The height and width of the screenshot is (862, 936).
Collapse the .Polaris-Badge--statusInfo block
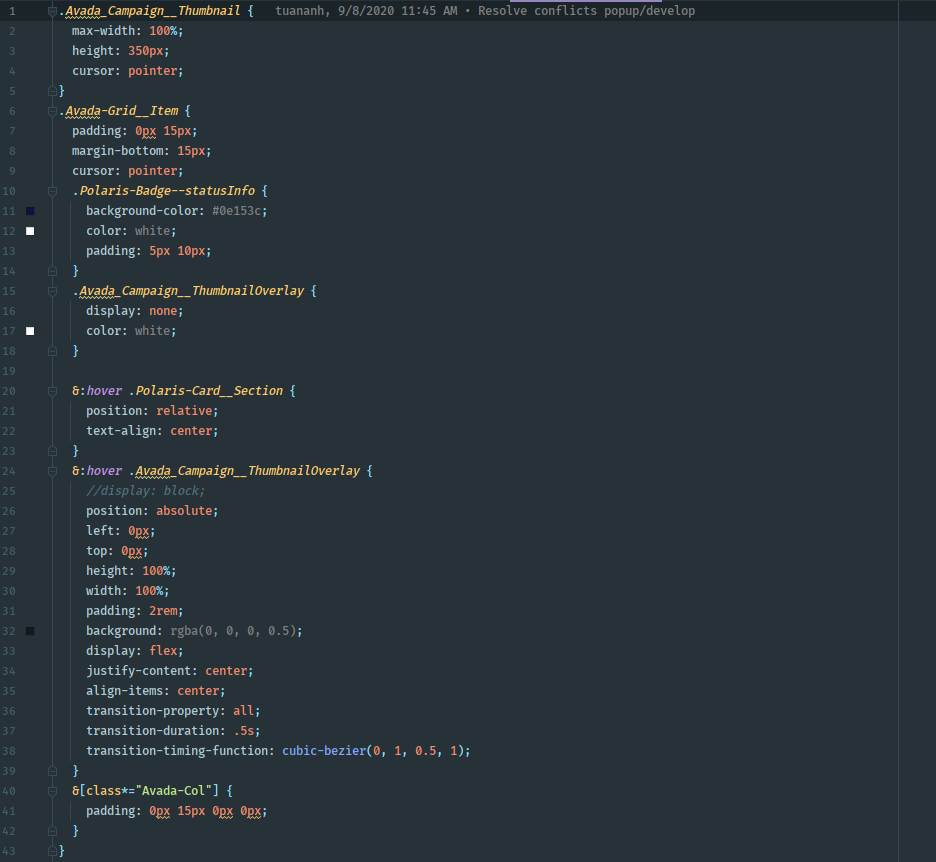(52, 191)
